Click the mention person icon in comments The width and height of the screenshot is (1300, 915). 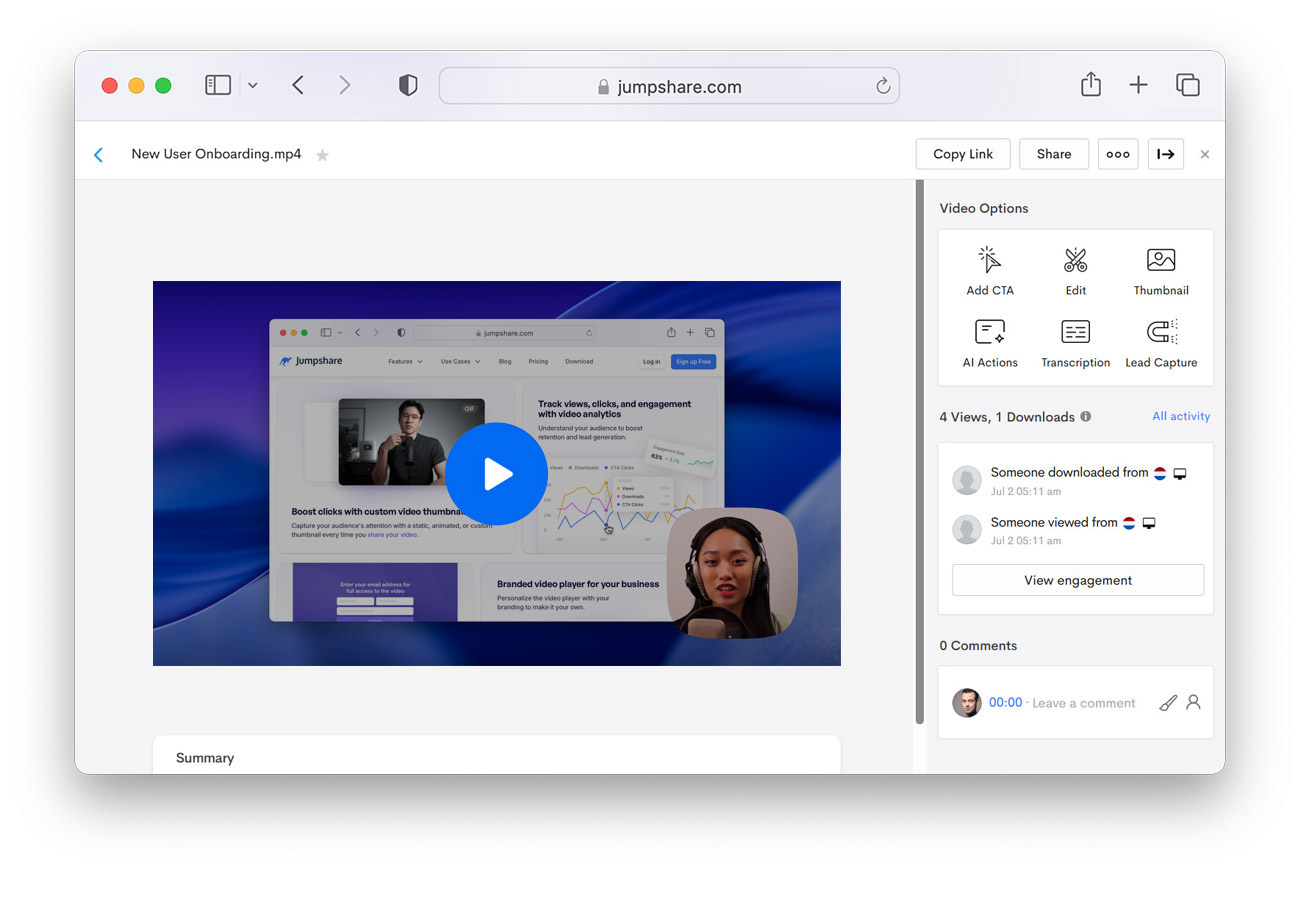coord(1193,702)
